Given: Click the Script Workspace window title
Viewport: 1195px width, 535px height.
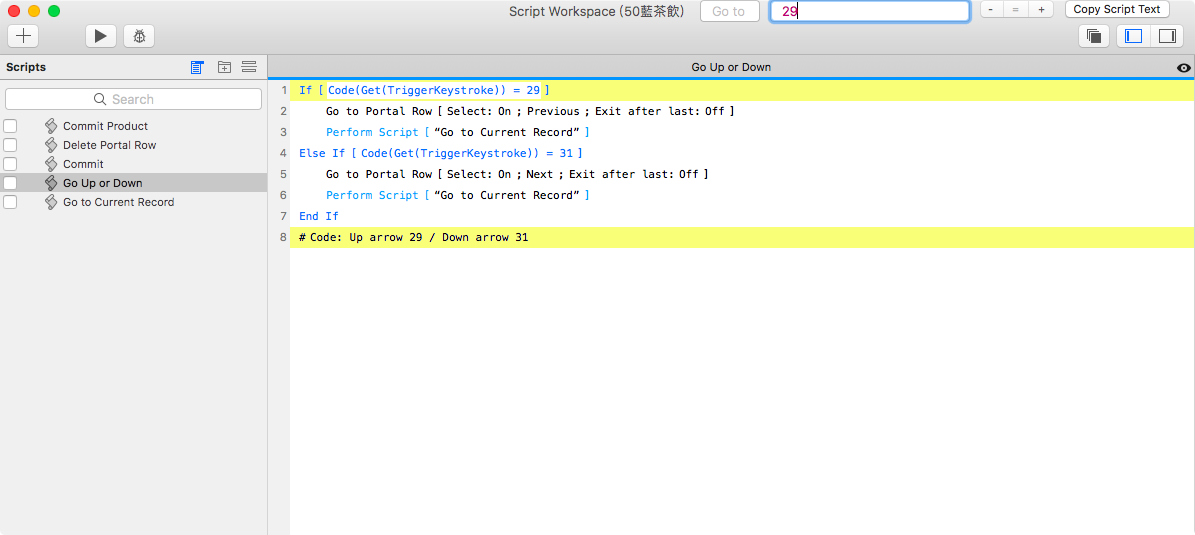Looking at the screenshot, I should 597,11.
